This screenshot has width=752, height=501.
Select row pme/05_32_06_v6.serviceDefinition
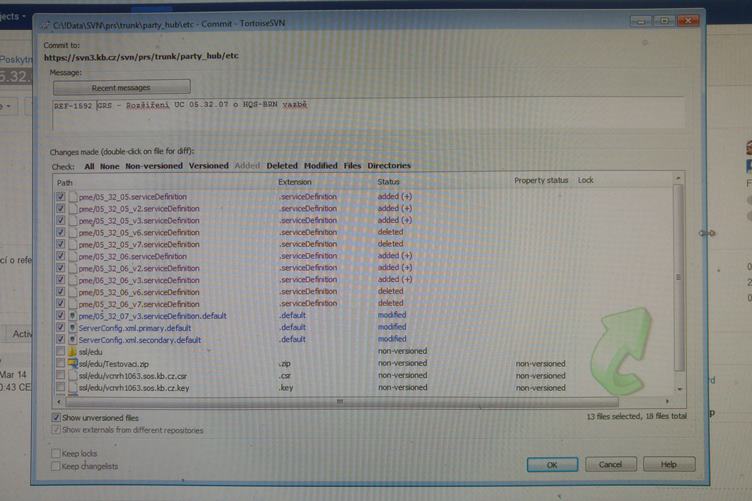pyautogui.click(x=364, y=292)
